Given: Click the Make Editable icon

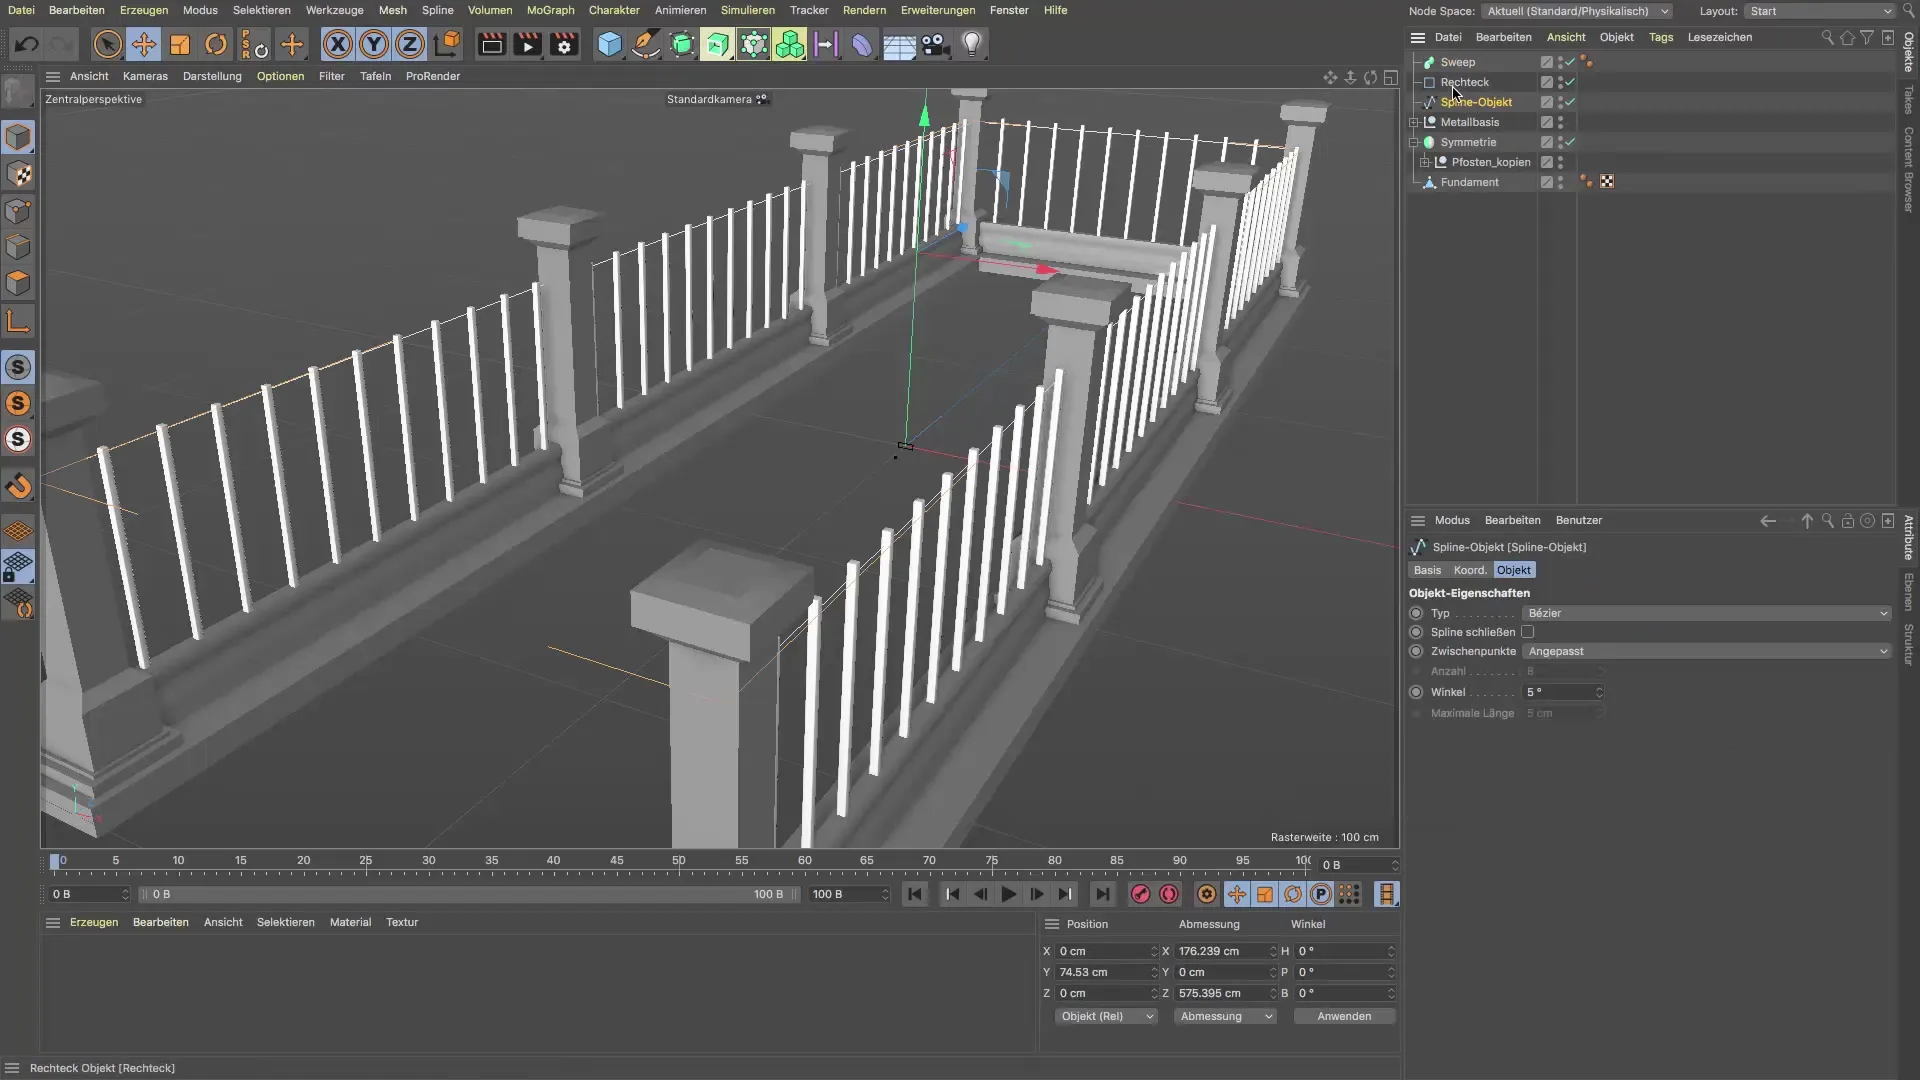Looking at the screenshot, I should point(18,93).
